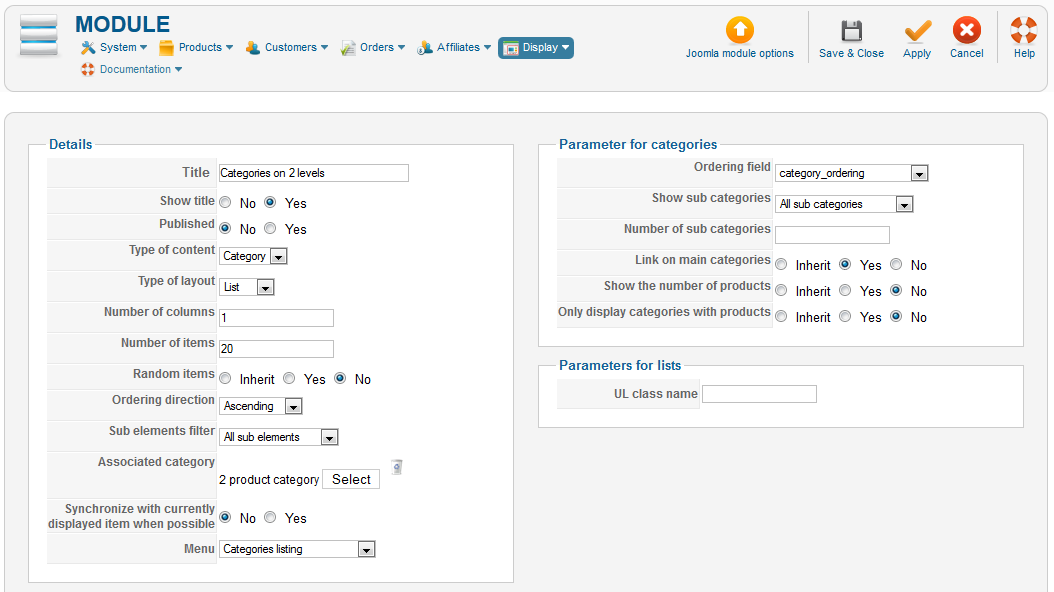The image size is (1054, 592).
Task: Click the Apply checkmark icon
Action: [917, 31]
